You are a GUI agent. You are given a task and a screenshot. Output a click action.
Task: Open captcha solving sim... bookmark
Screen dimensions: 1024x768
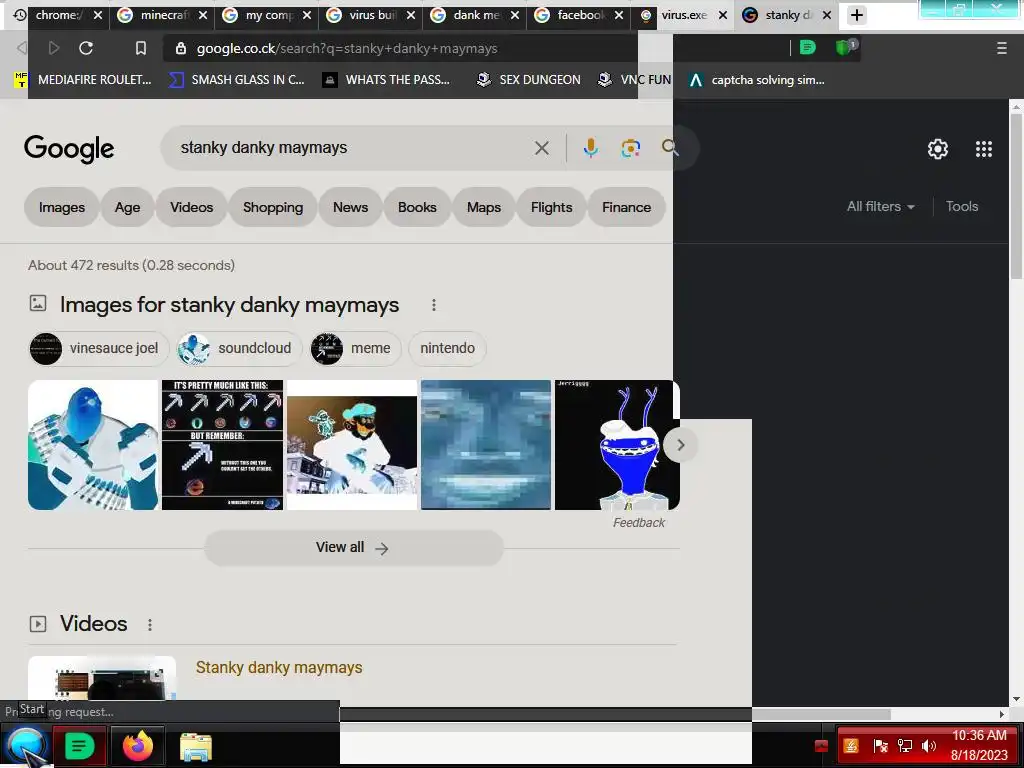[x=758, y=80]
